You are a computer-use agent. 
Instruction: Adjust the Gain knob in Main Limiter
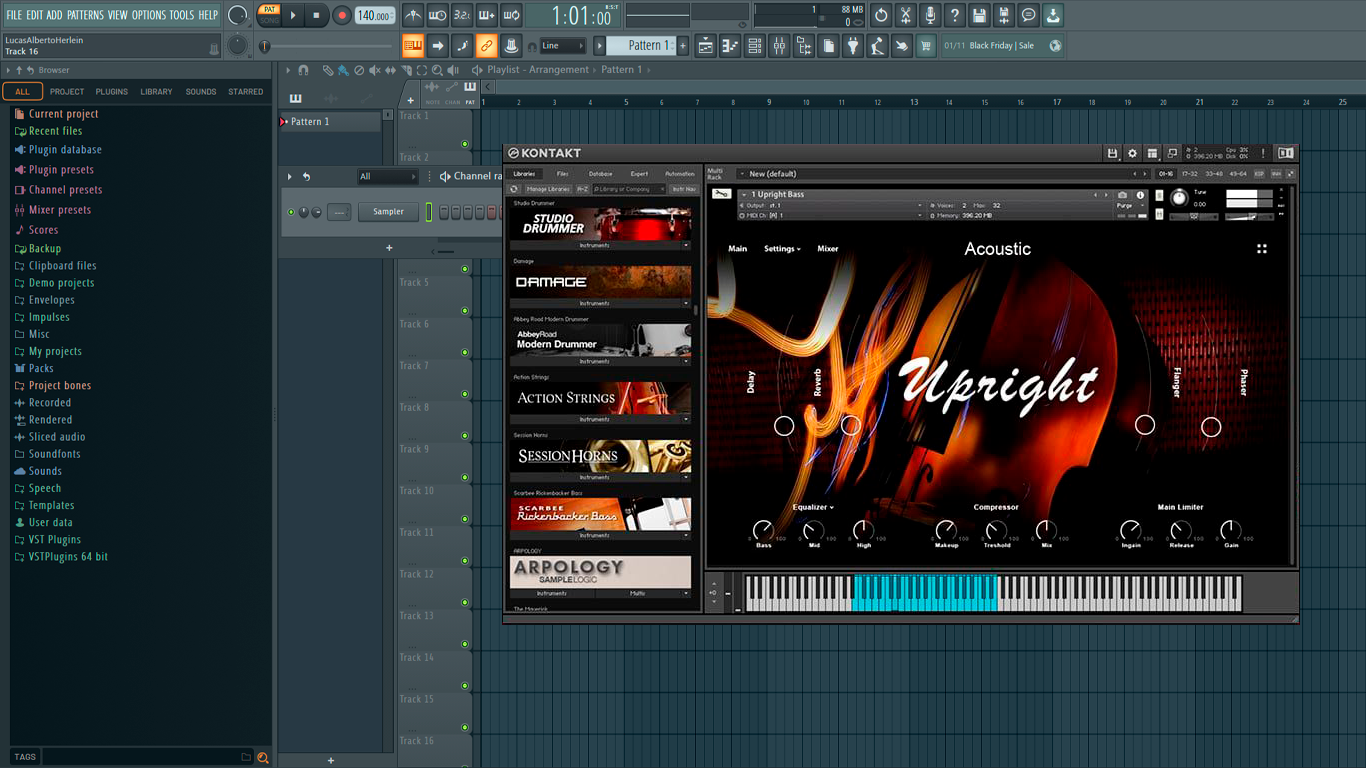(1231, 530)
